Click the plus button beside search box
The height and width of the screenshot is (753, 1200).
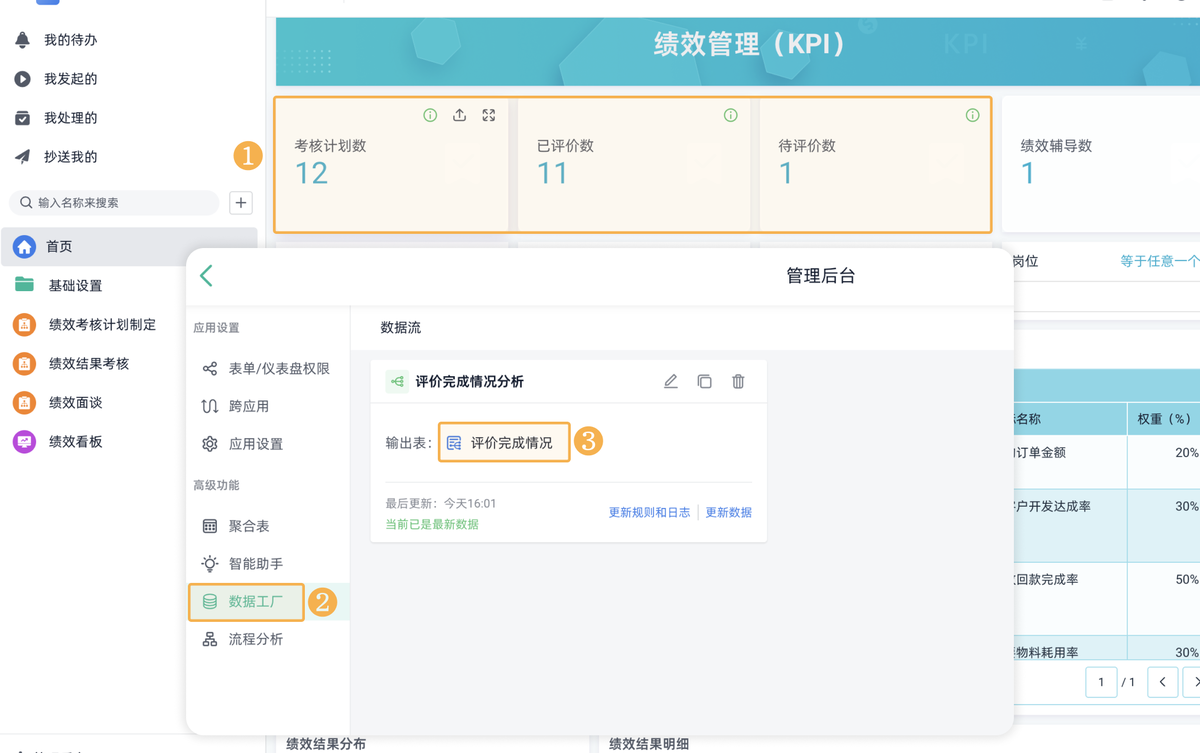coord(241,203)
